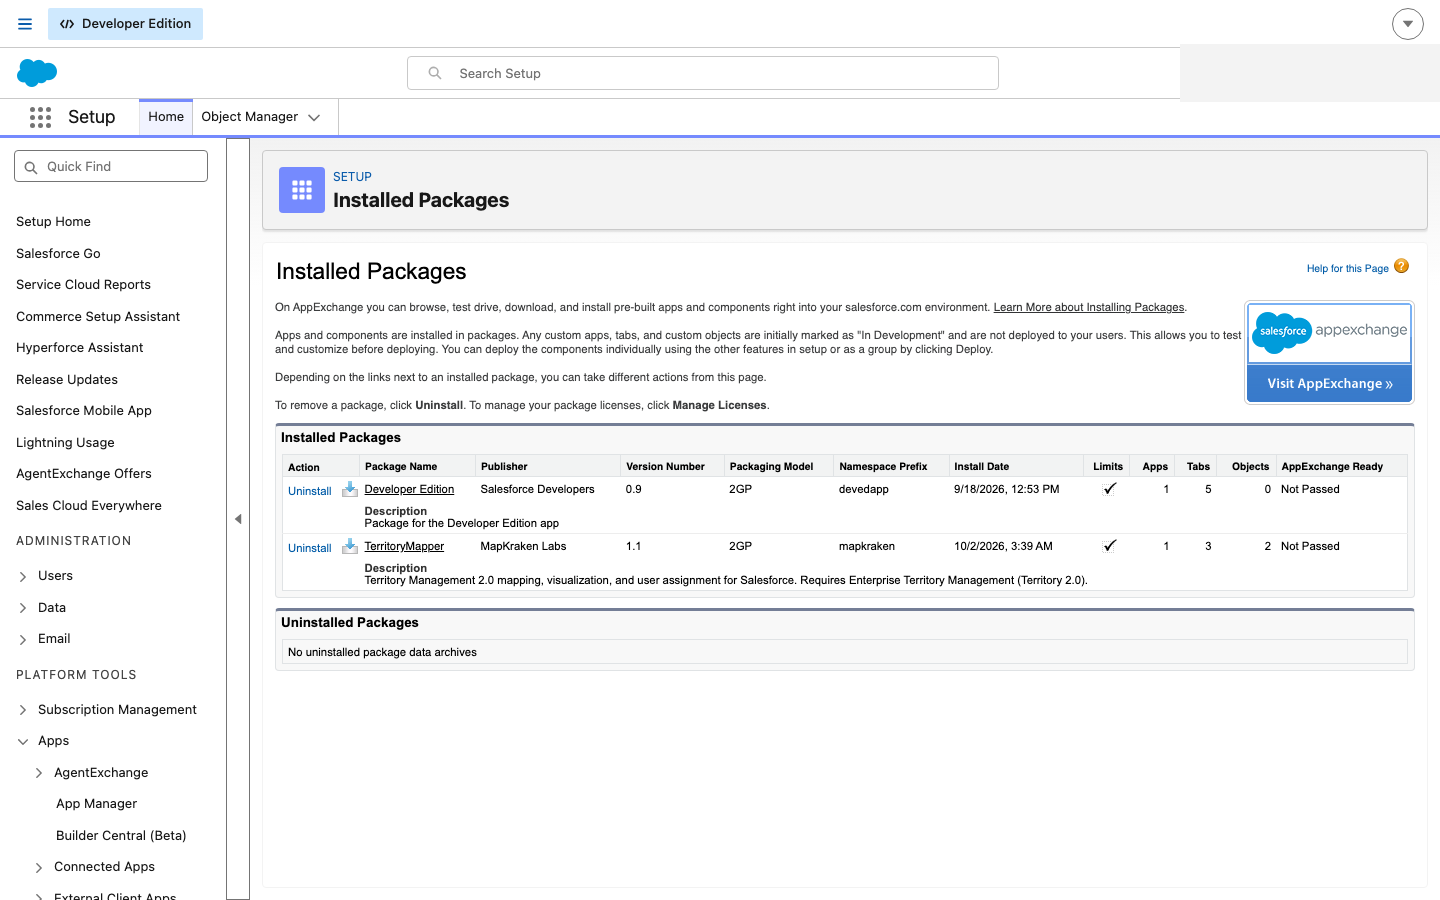Click the Help for this Page link
Viewport: 1440px width, 900px height.
point(1347,268)
